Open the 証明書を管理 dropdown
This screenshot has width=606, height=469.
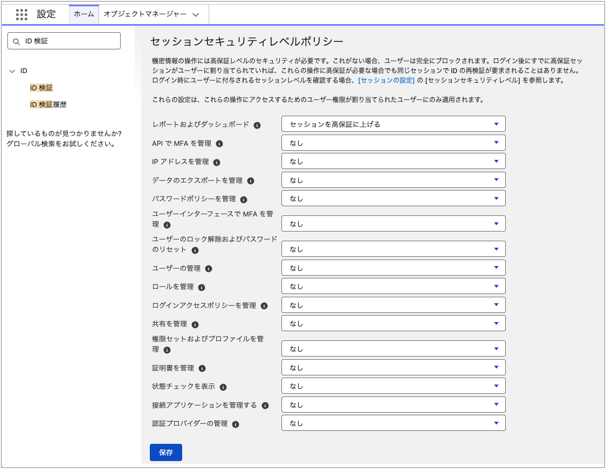393,367
